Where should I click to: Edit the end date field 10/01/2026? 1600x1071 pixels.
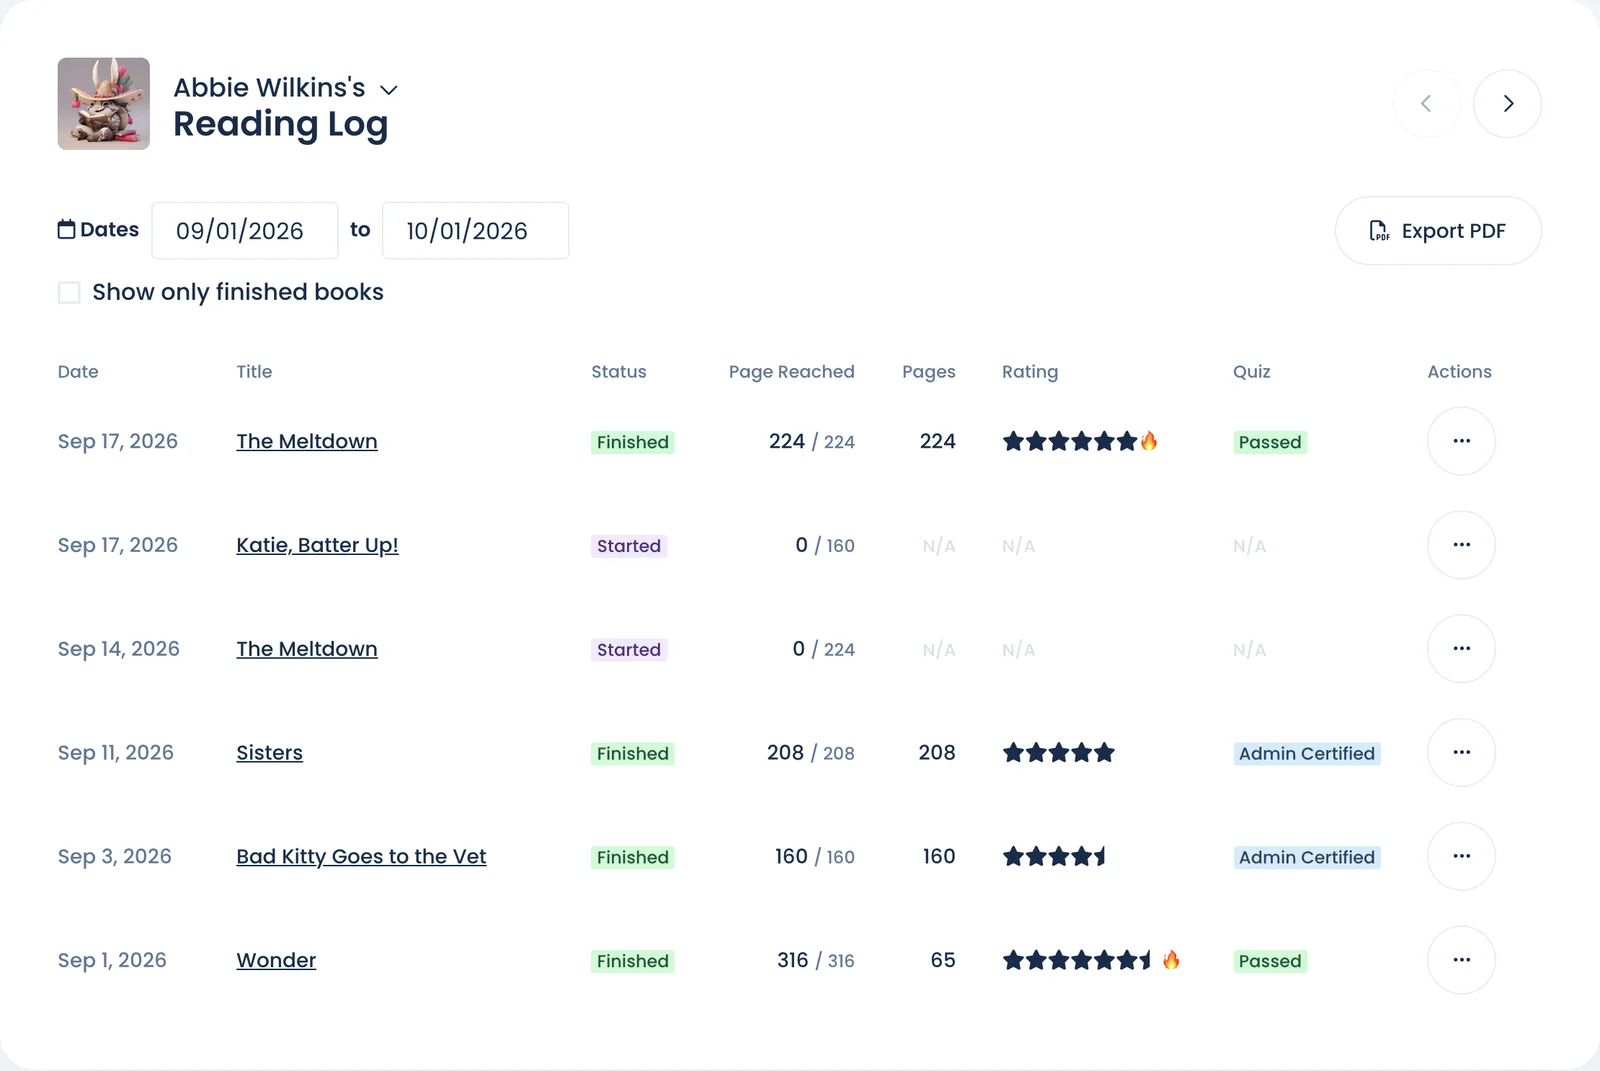(475, 231)
